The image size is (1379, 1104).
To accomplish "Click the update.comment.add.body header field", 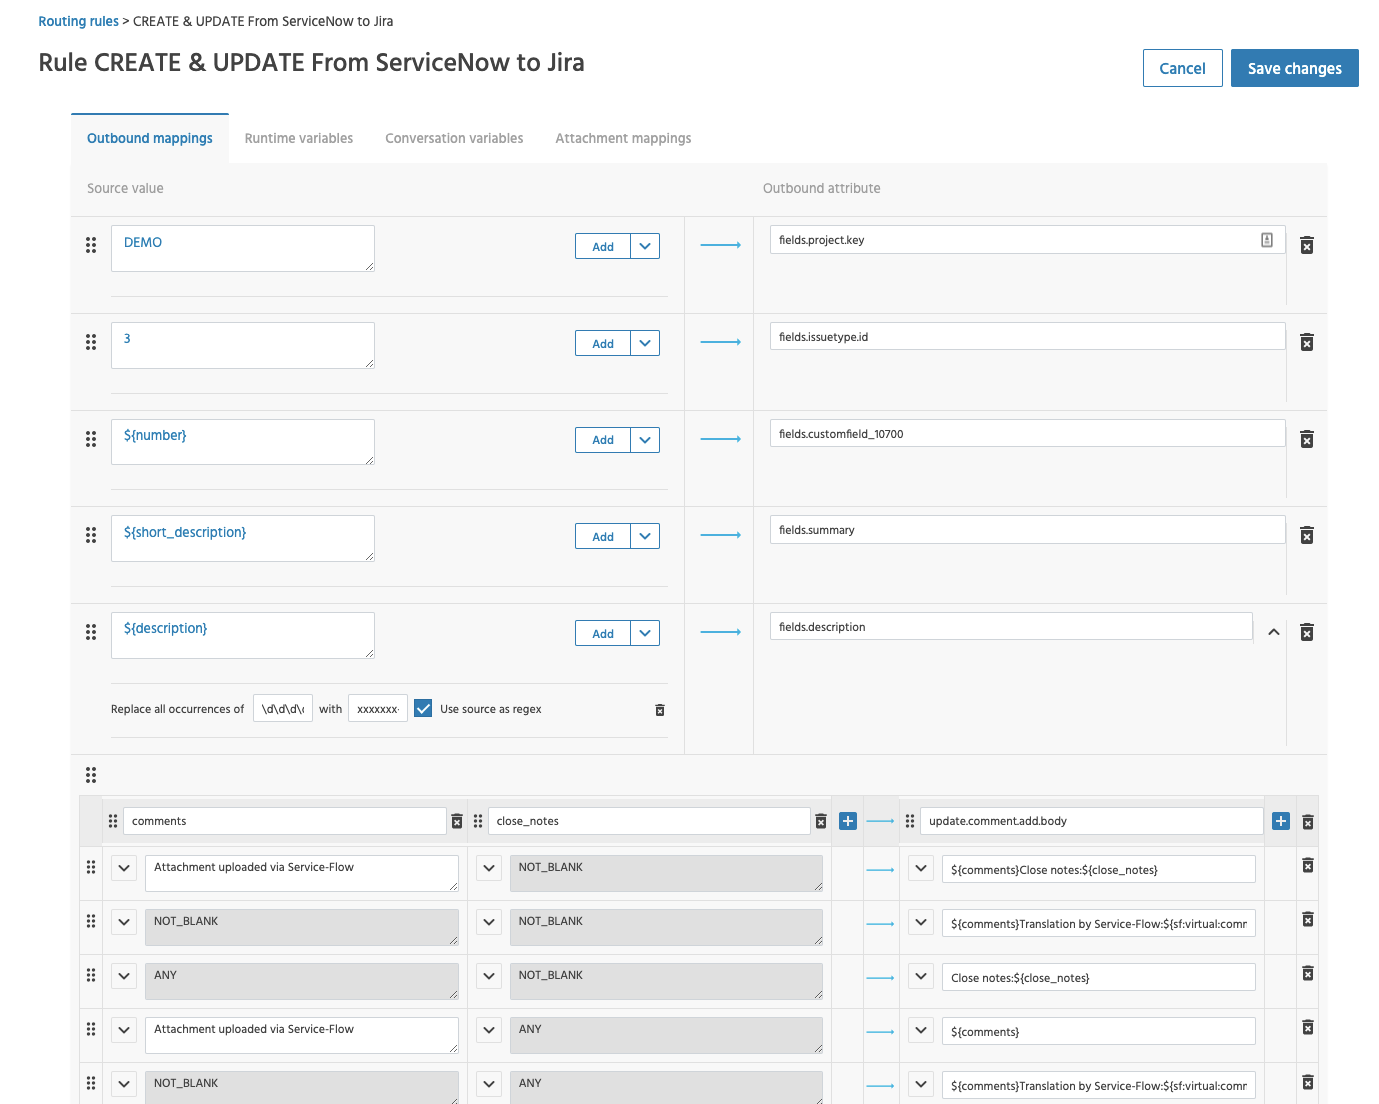I will tap(1091, 821).
